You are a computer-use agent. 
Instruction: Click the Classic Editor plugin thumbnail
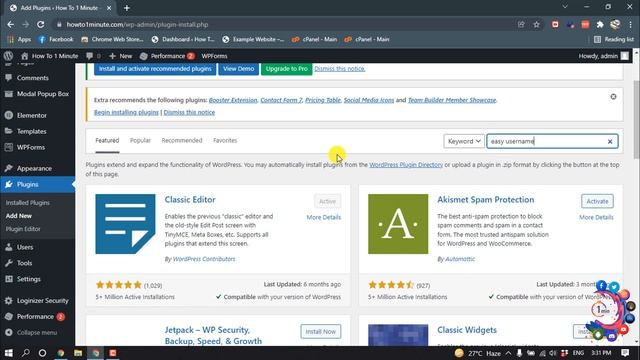[125, 224]
